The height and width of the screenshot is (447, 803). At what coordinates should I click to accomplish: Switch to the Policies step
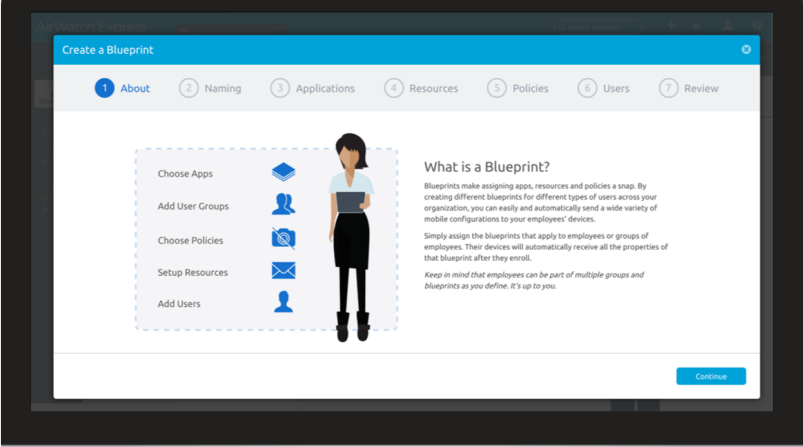point(518,88)
